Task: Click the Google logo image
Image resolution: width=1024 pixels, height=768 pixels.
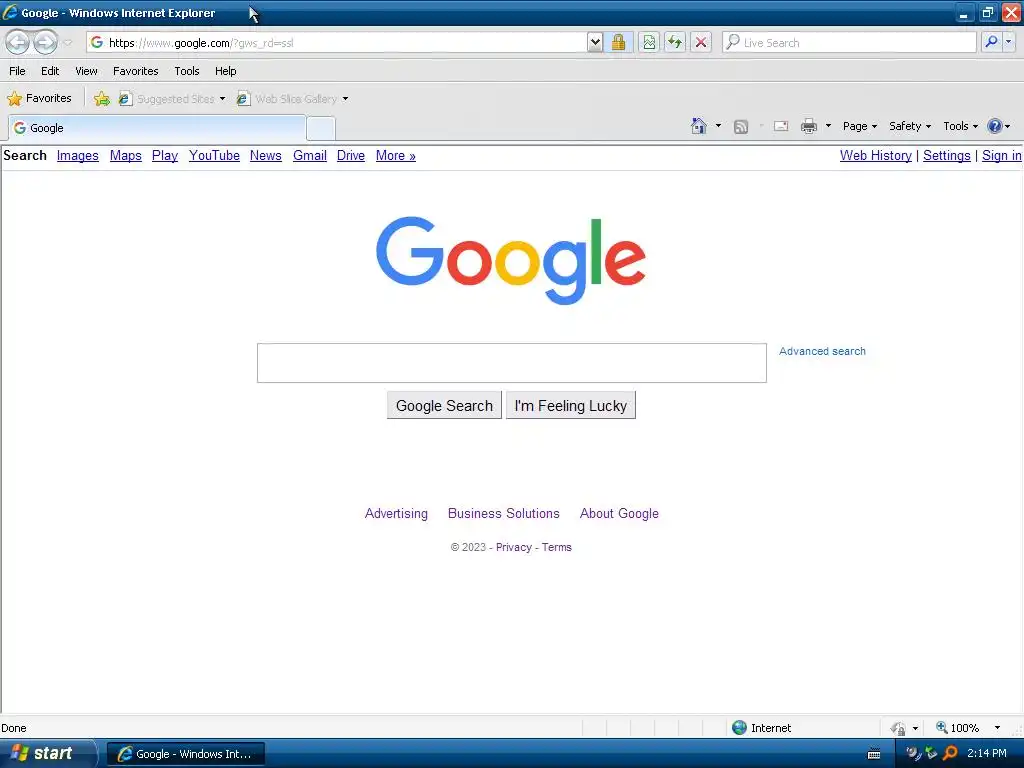Action: (x=511, y=260)
